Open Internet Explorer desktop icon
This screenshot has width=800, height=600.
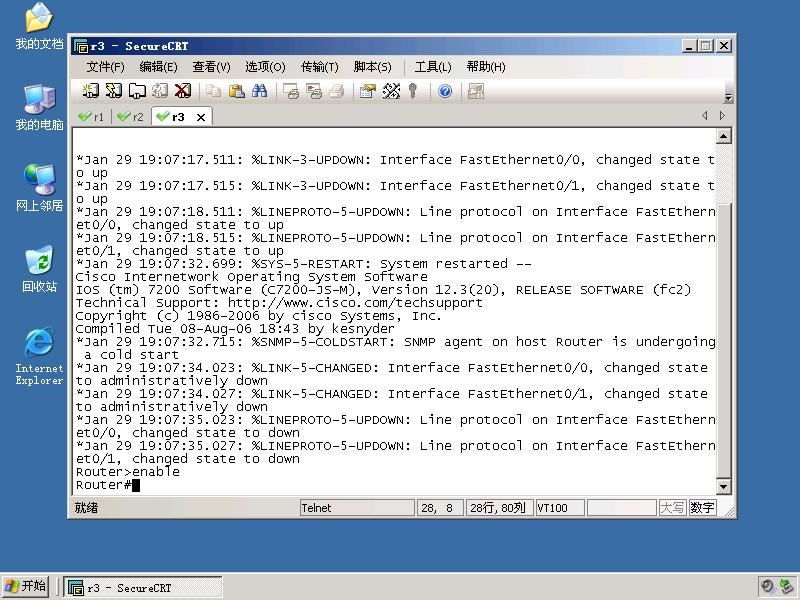(39, 356)
